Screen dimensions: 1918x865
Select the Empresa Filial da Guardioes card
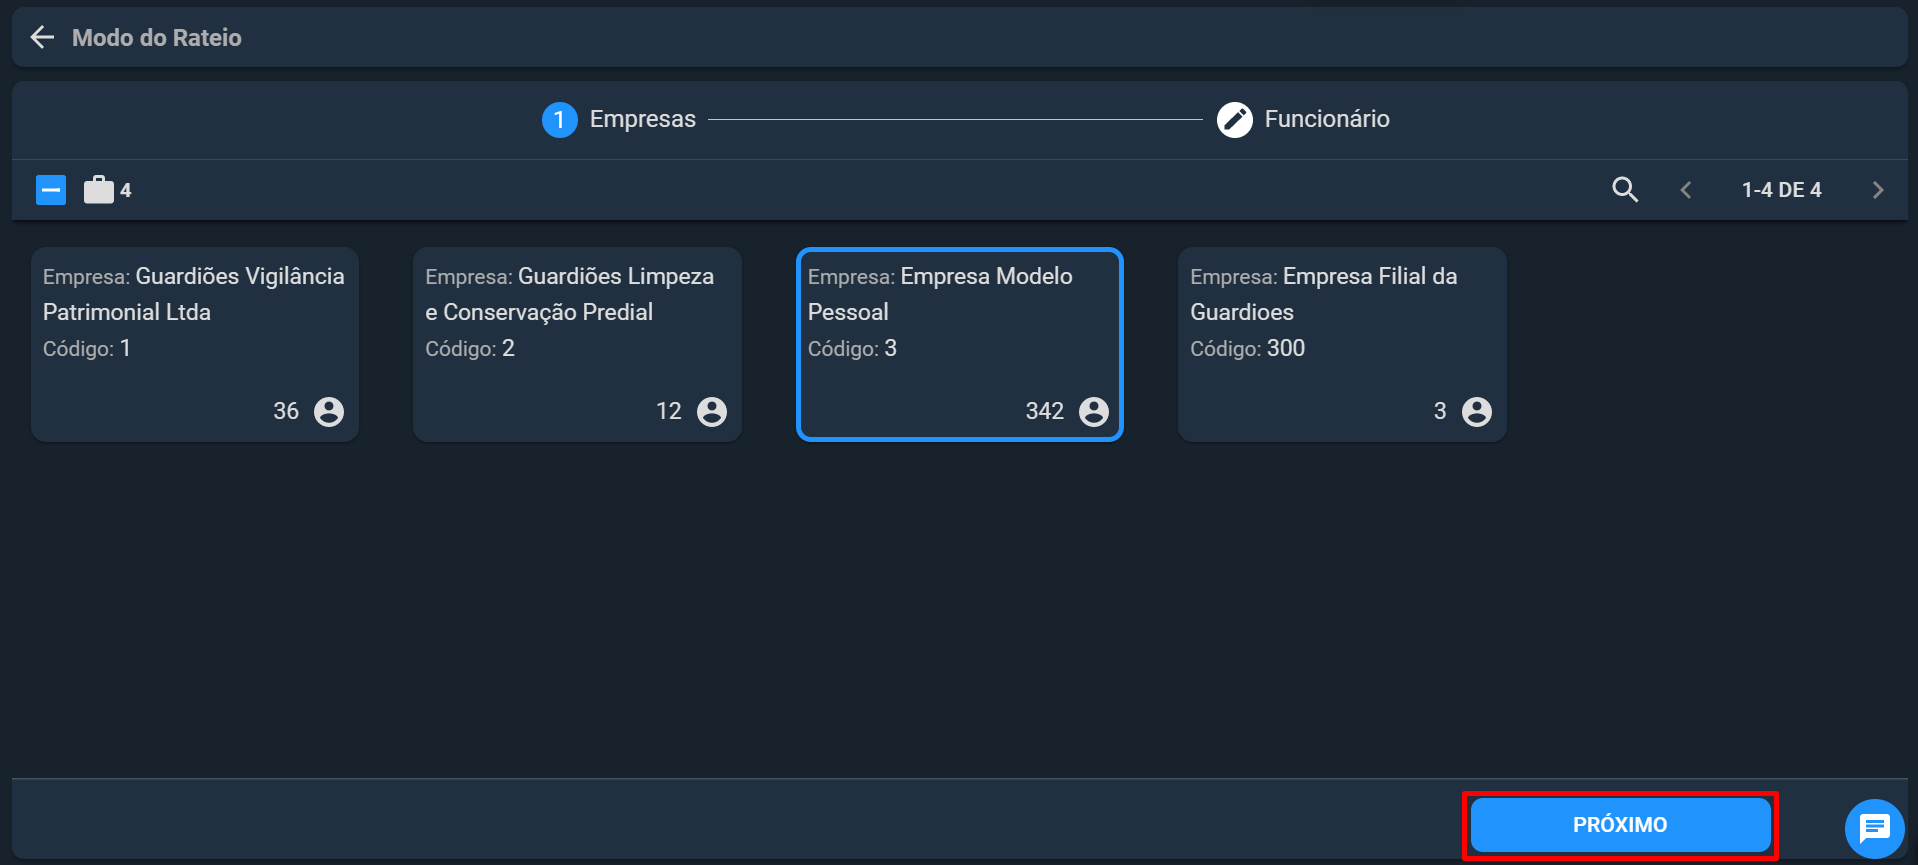coord(1342,344)
